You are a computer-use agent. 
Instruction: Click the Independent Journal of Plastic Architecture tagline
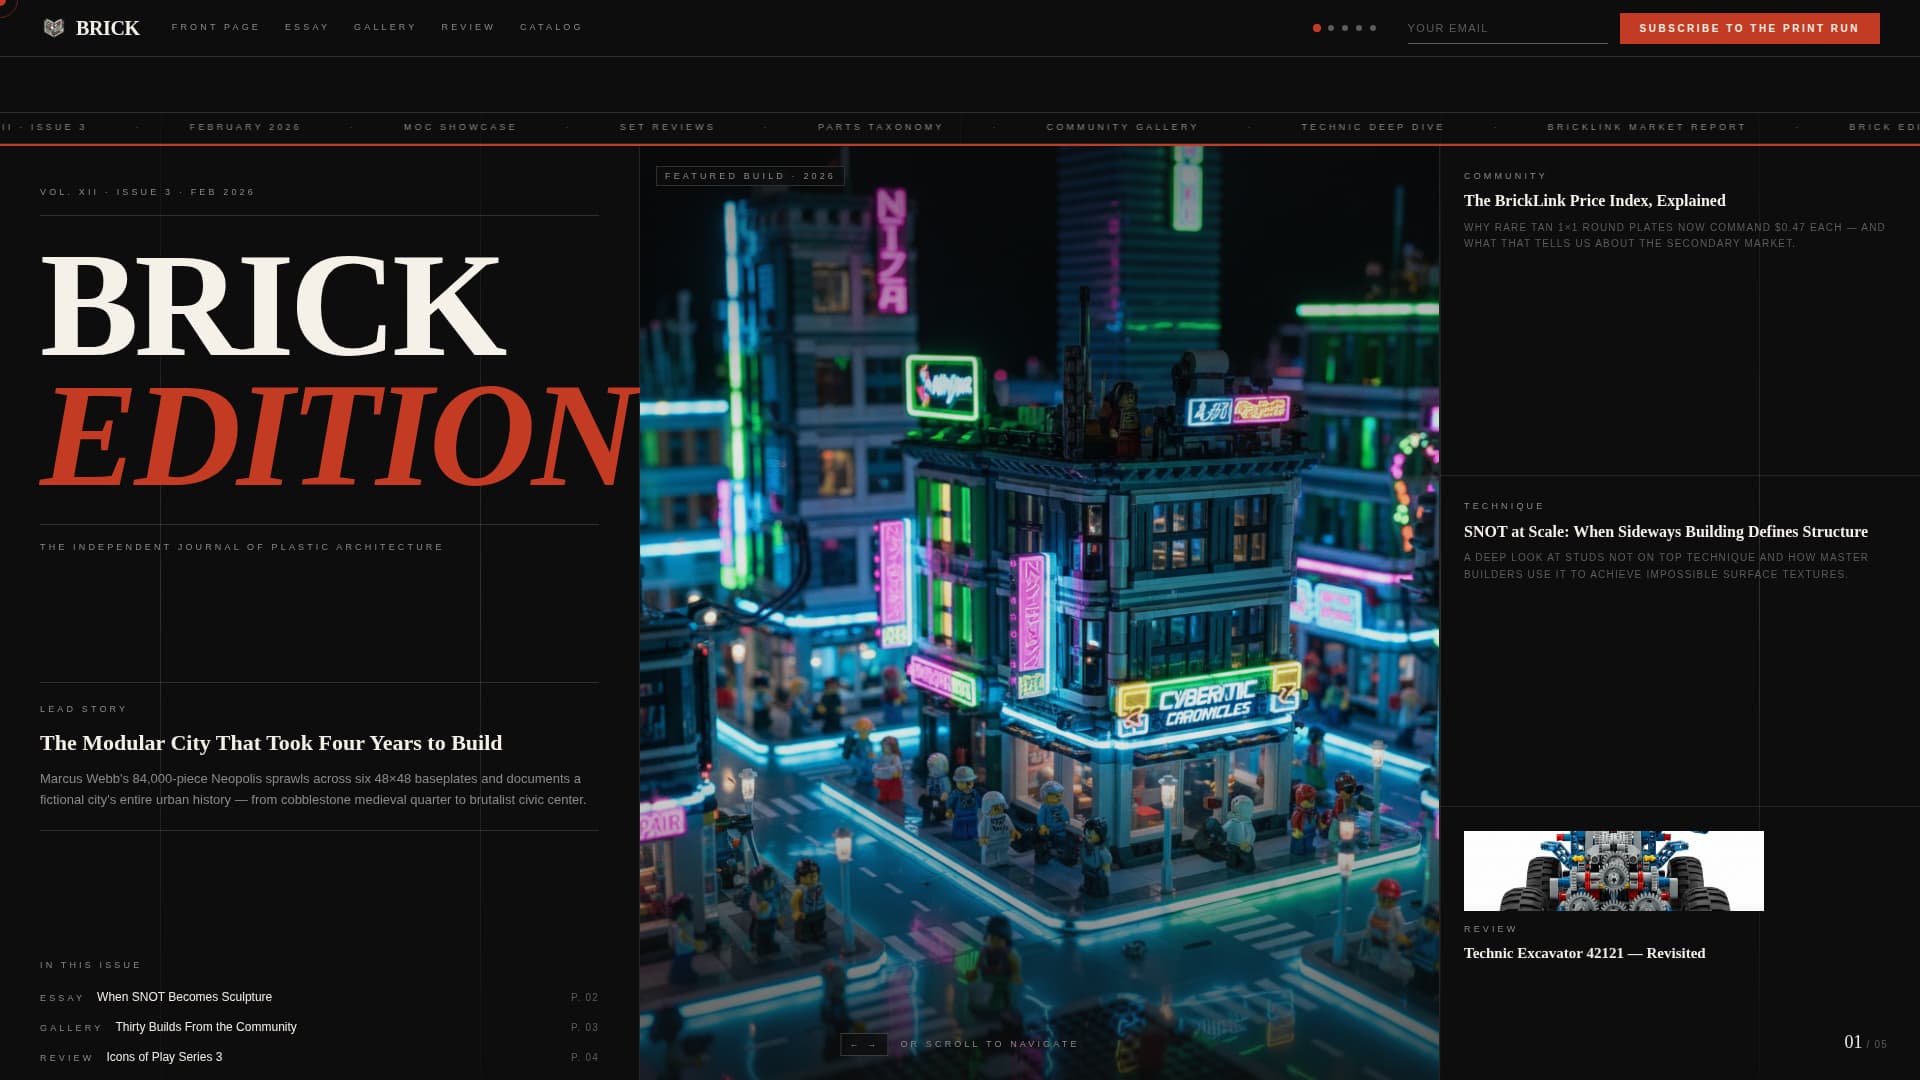point(241,547)
